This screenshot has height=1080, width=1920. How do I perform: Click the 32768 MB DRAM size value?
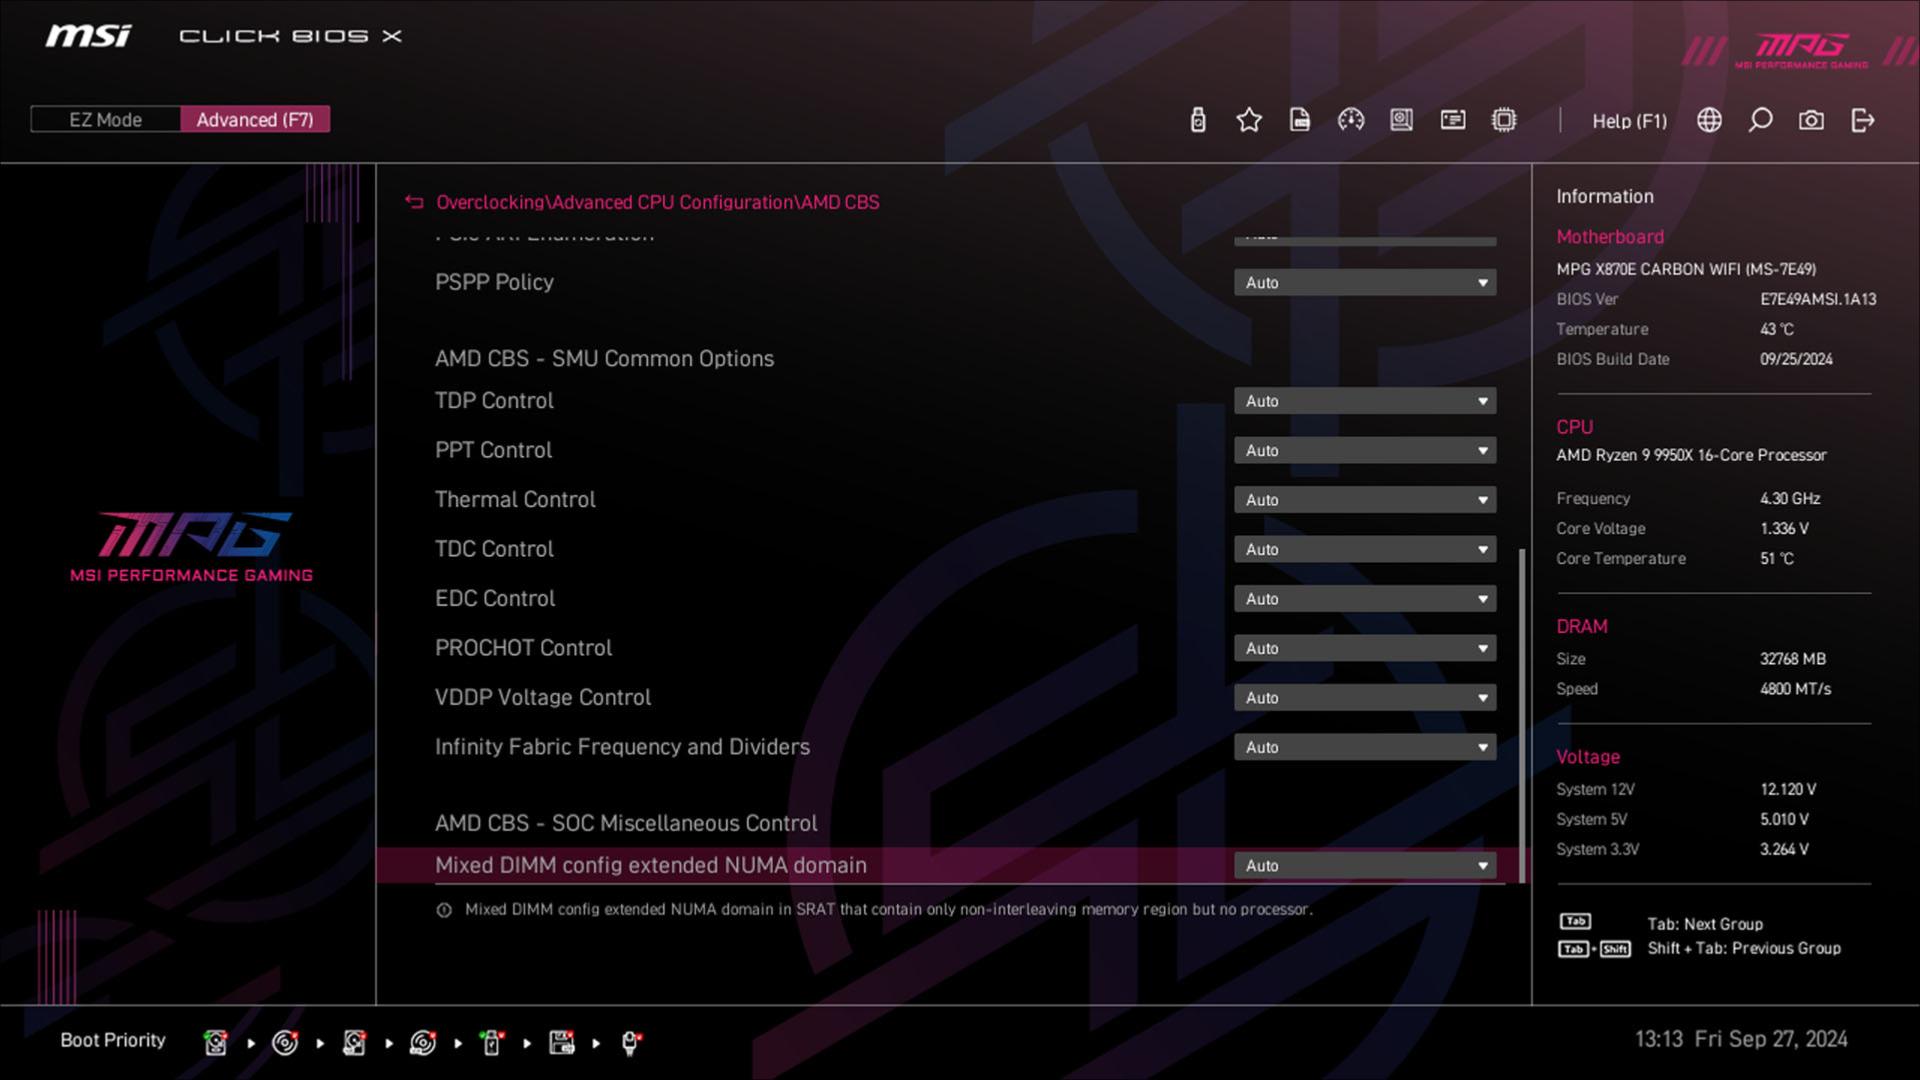click(1793, 659)
